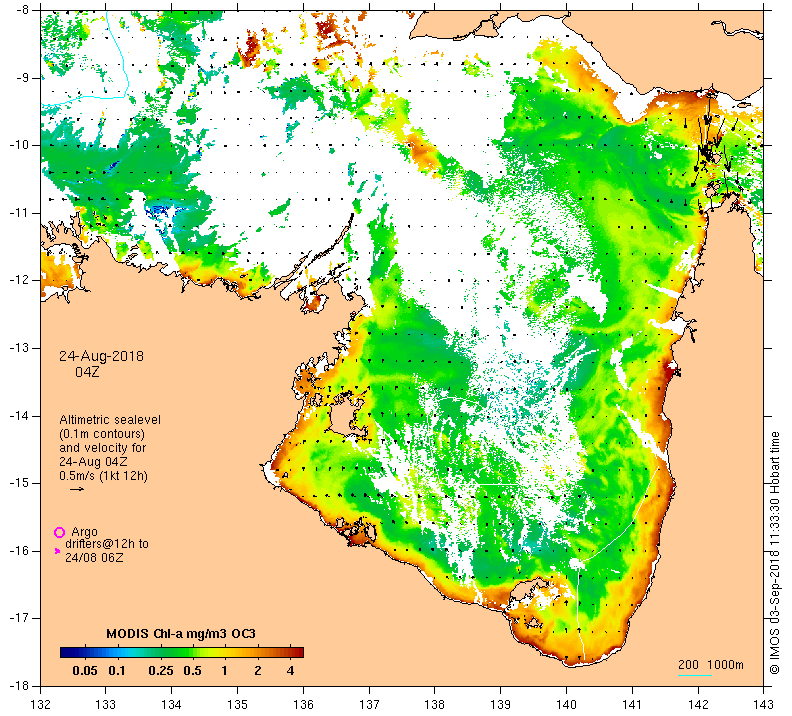
Task: Click the longitude axis label 143
Action: (764, 704)
